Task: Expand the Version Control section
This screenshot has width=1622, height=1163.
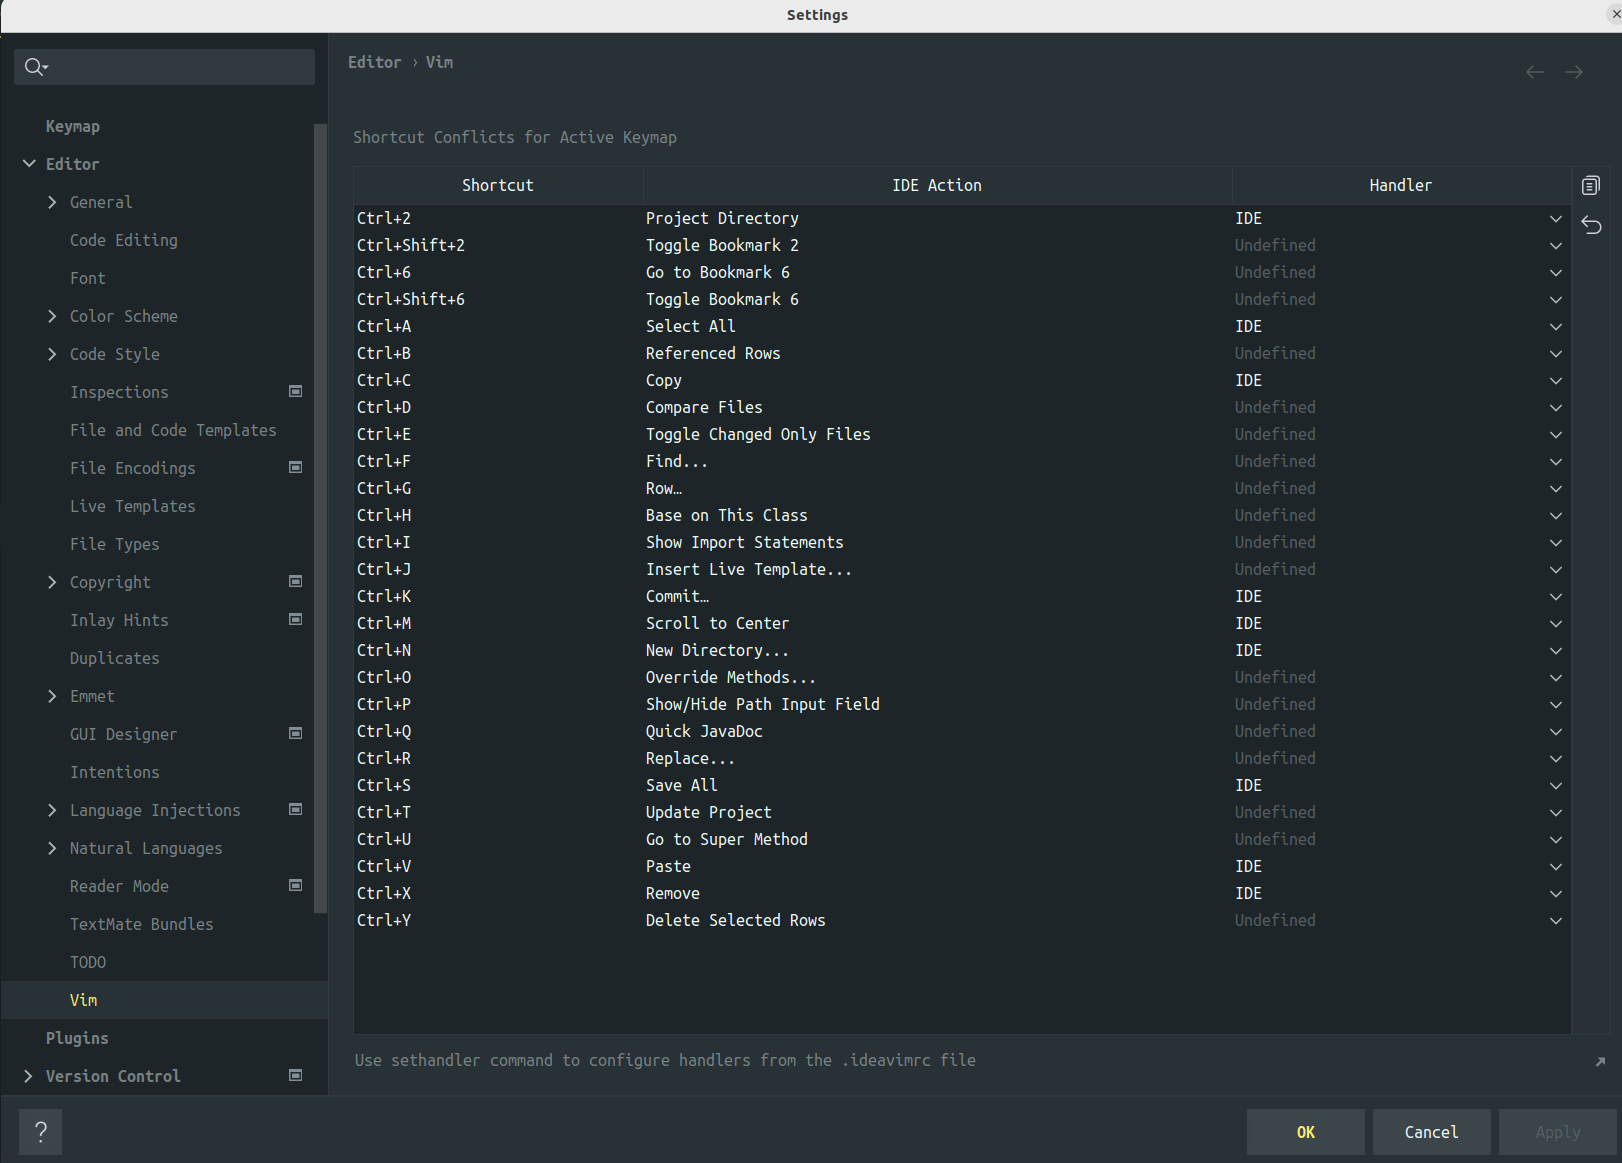Action: coord(28,1076)
